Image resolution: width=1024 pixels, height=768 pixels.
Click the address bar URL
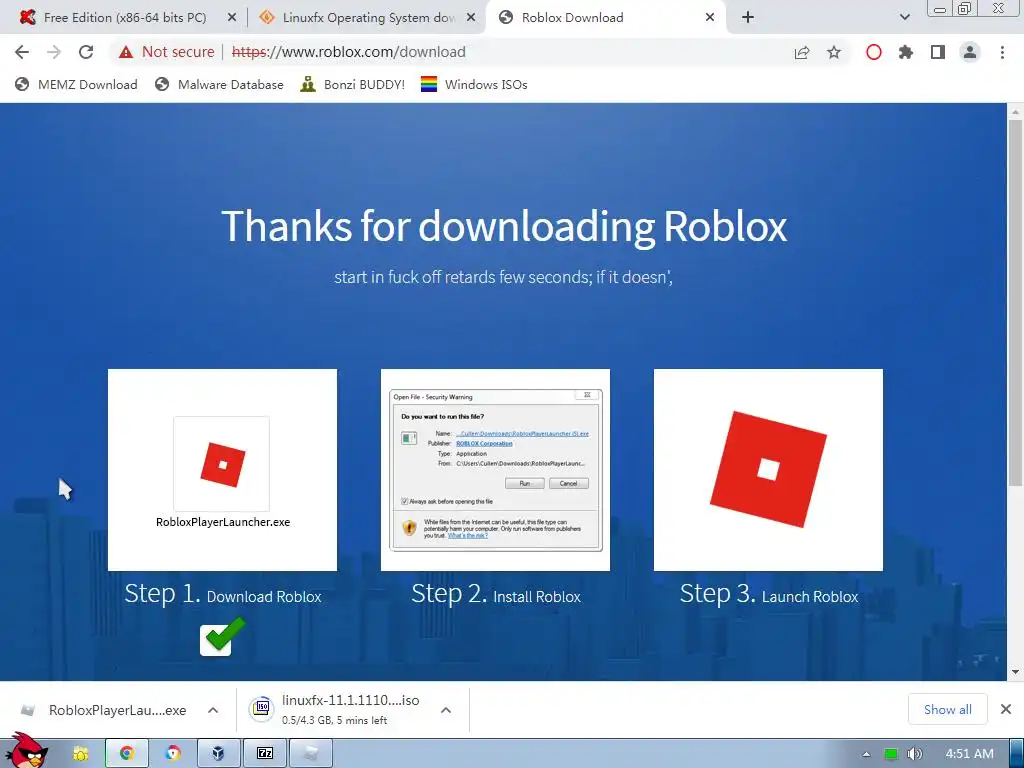tap(349, 52)
